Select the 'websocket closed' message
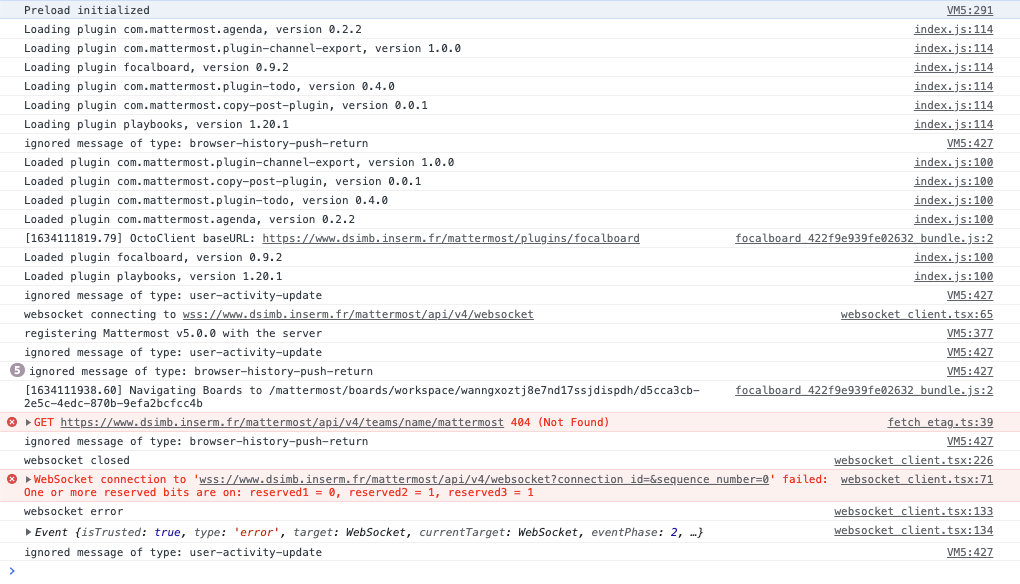The image size is (1020, 584). pyautogui.click(x=77, y=460)
